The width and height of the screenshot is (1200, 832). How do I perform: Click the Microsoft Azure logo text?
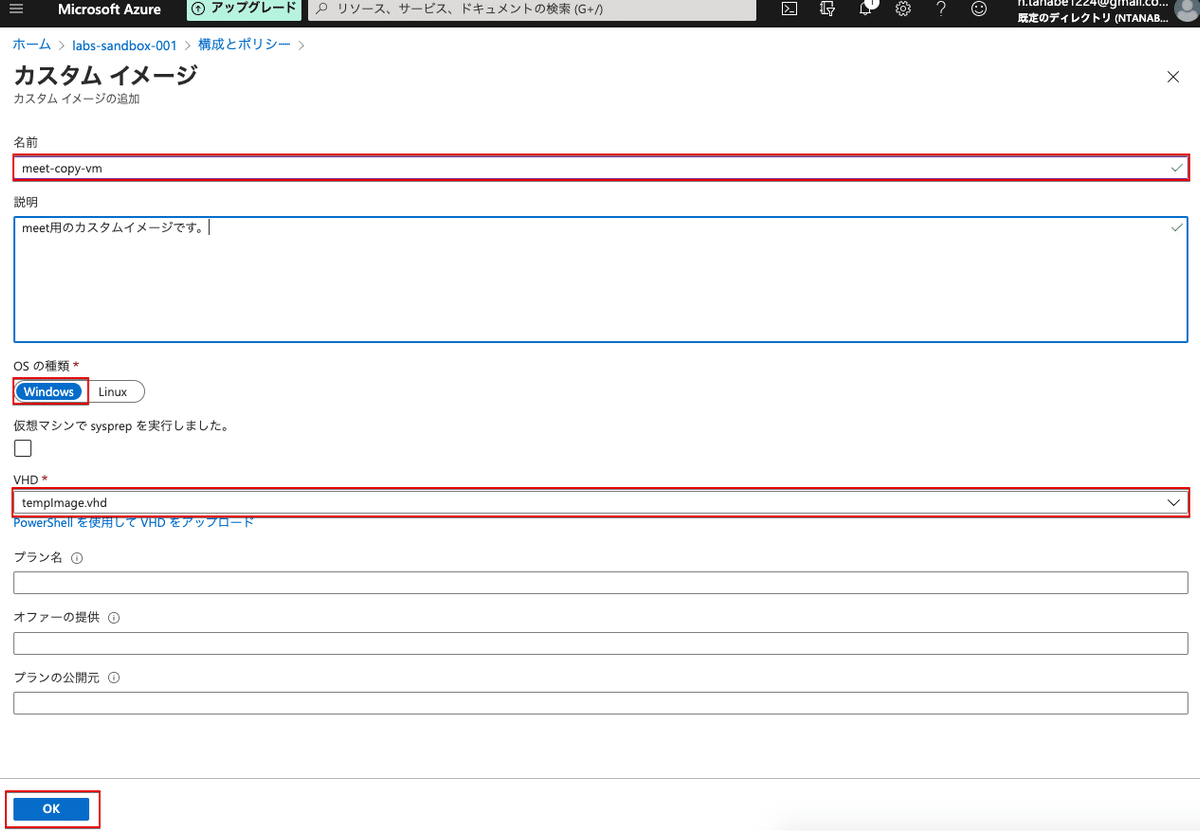click(x=109, y=9)
